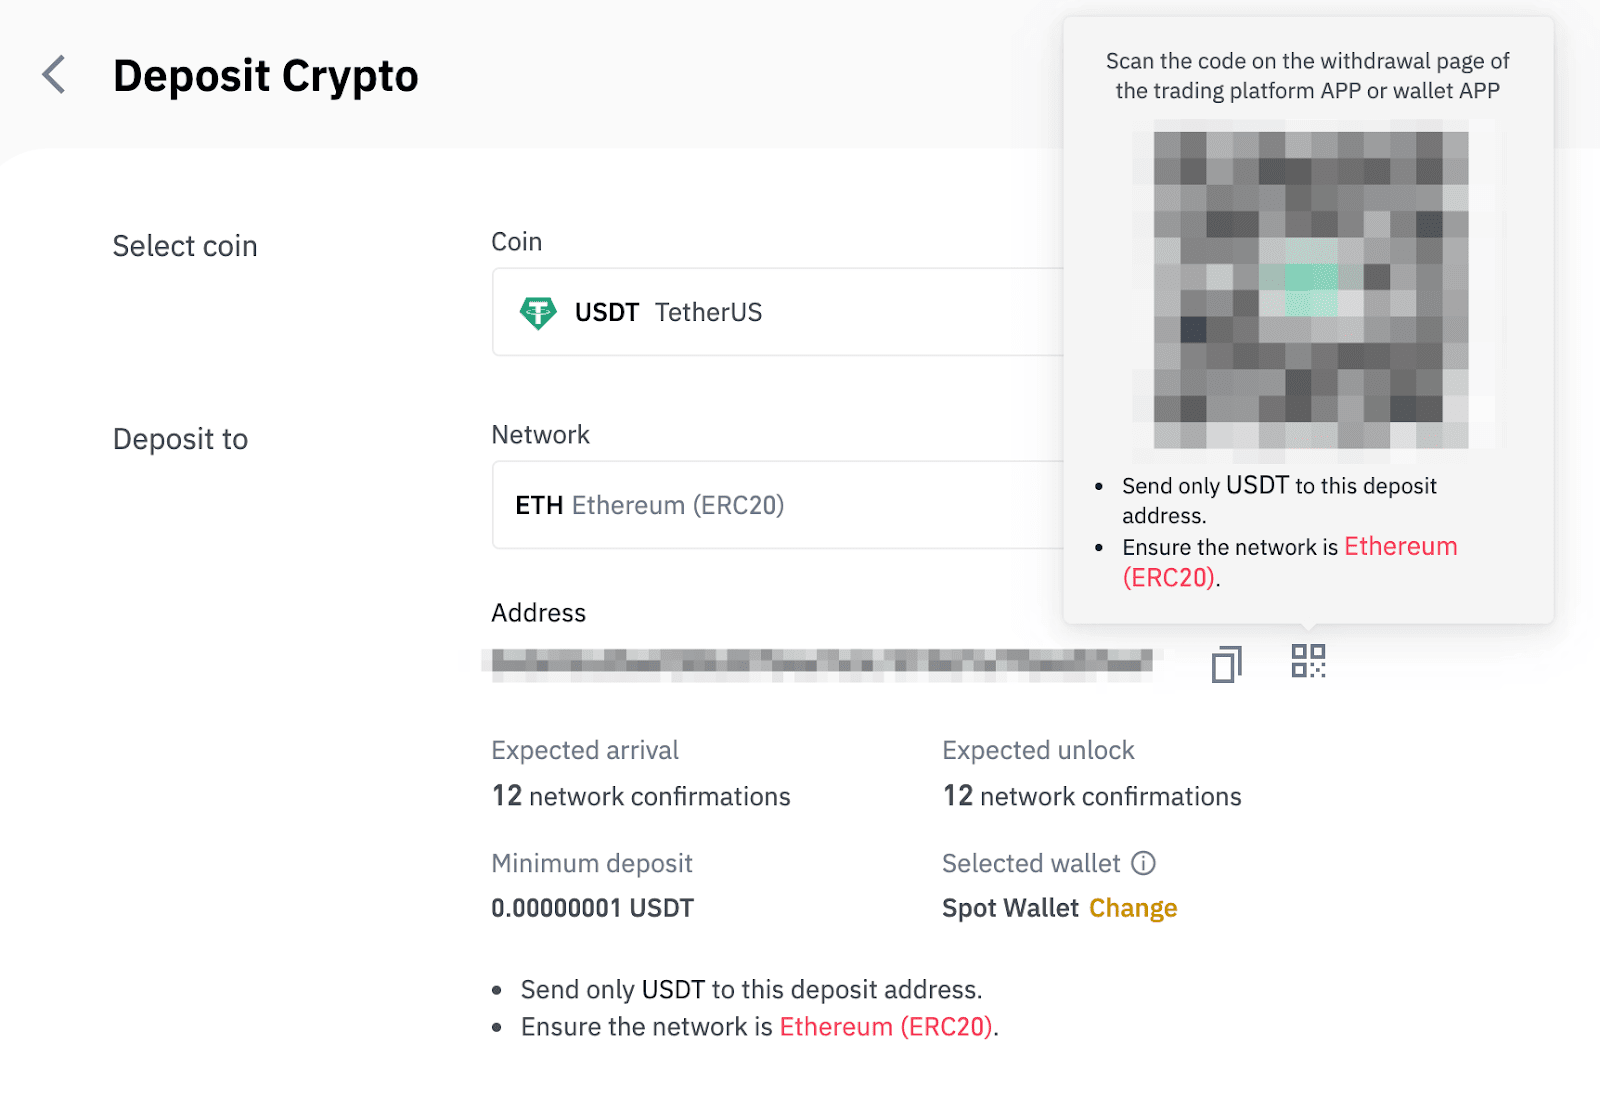Click the Deposit Crypto page heading

click(265, 76)
